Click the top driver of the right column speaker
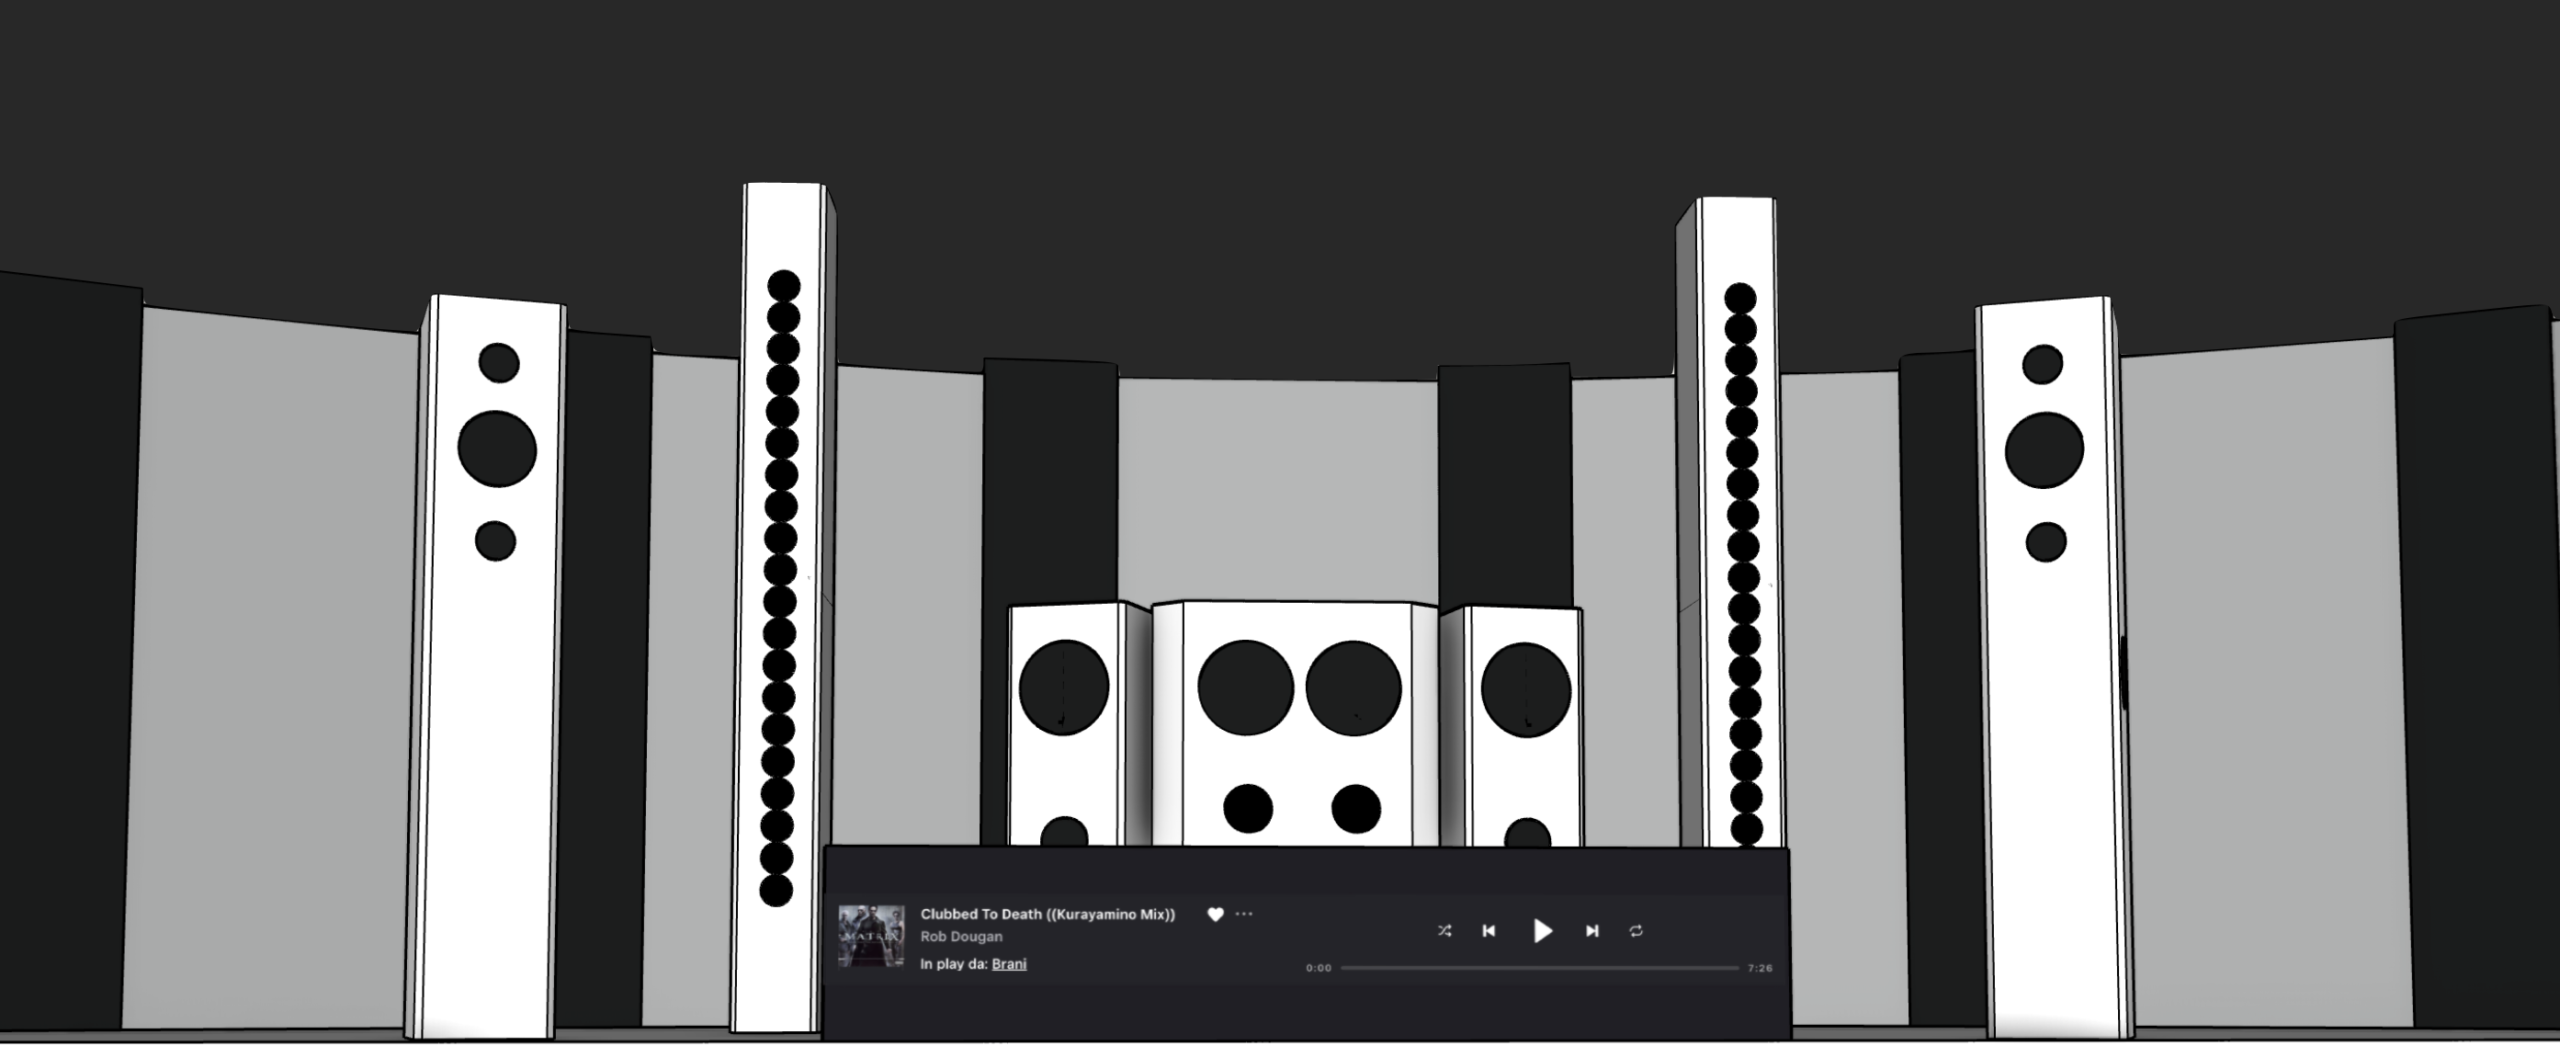This screenshot has height=1046, width=2560. click(1740, 298)
